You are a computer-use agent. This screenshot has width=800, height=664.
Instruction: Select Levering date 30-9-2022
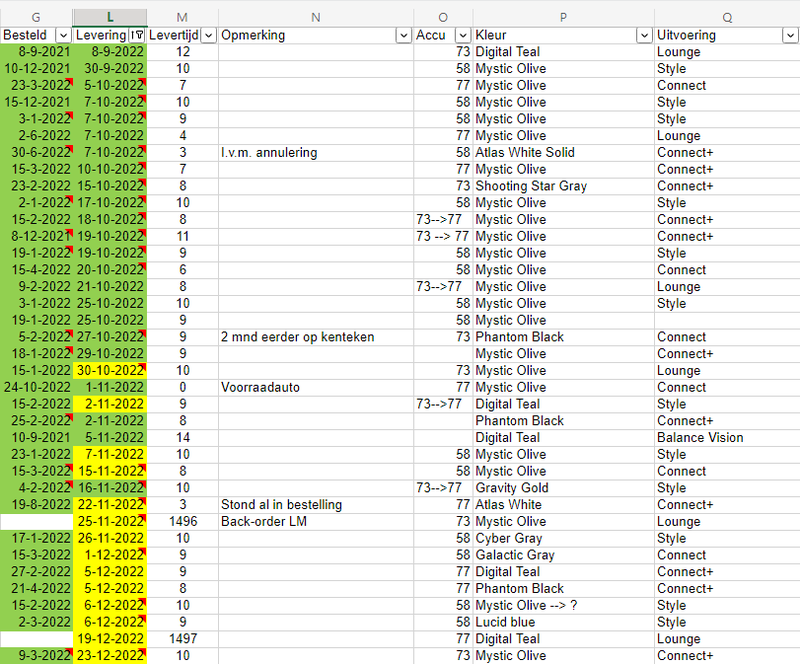coord(110,68)
